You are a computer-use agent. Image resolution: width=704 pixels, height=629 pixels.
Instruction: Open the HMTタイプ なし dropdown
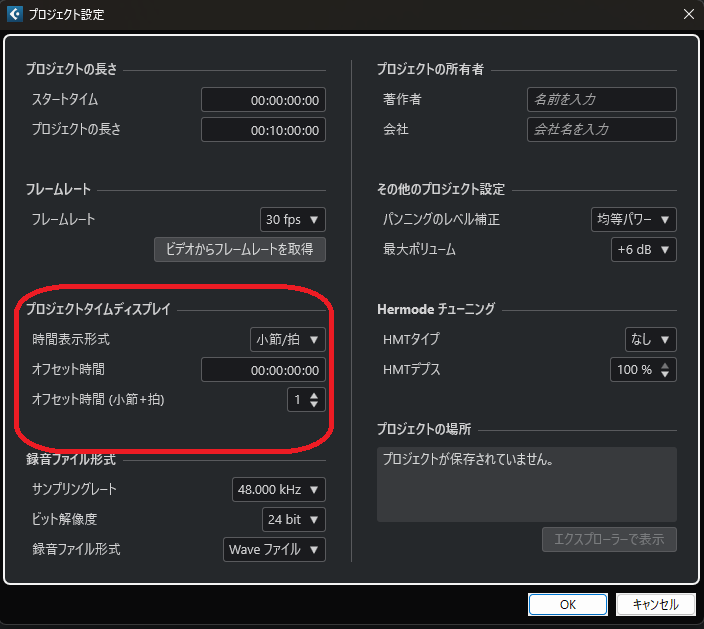click(651, 339)
